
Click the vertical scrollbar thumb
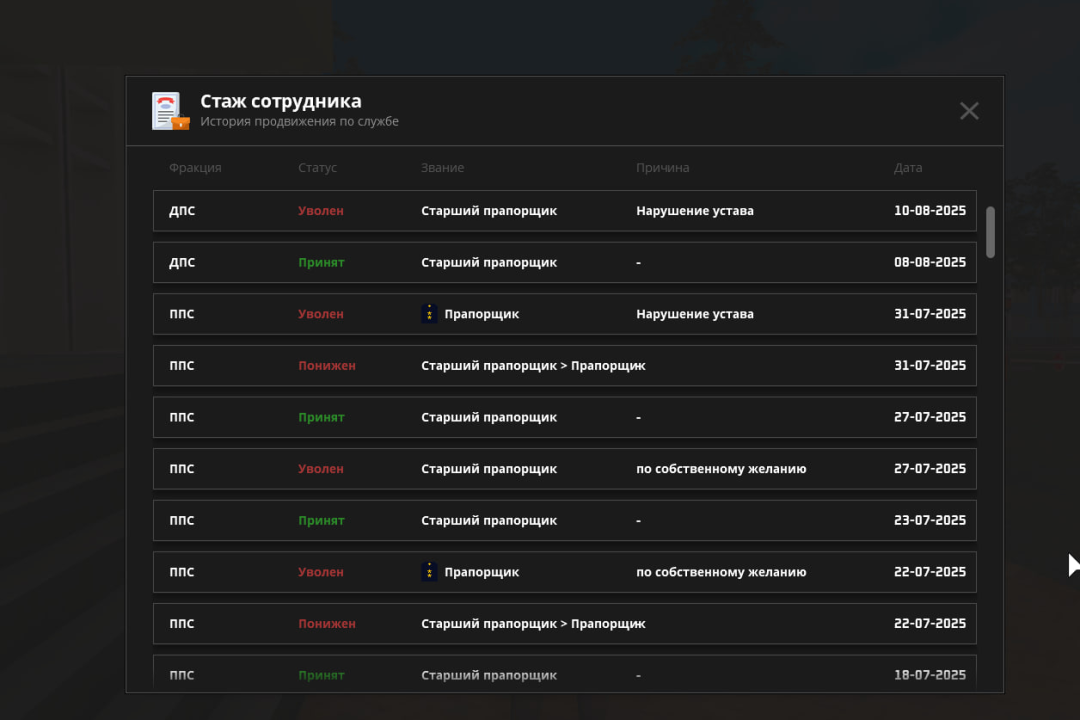pyautogui.click(x=990, y=232)
